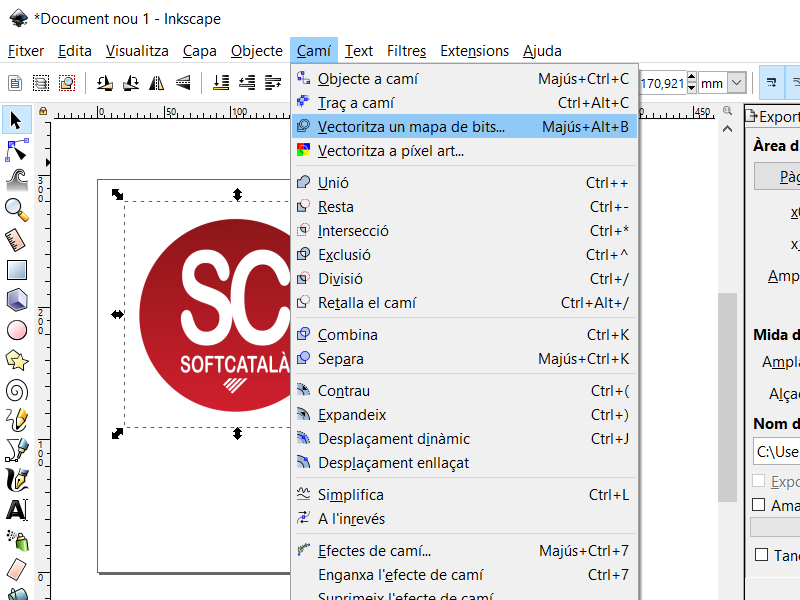Open the Fitxer menu

coord(26,51)
